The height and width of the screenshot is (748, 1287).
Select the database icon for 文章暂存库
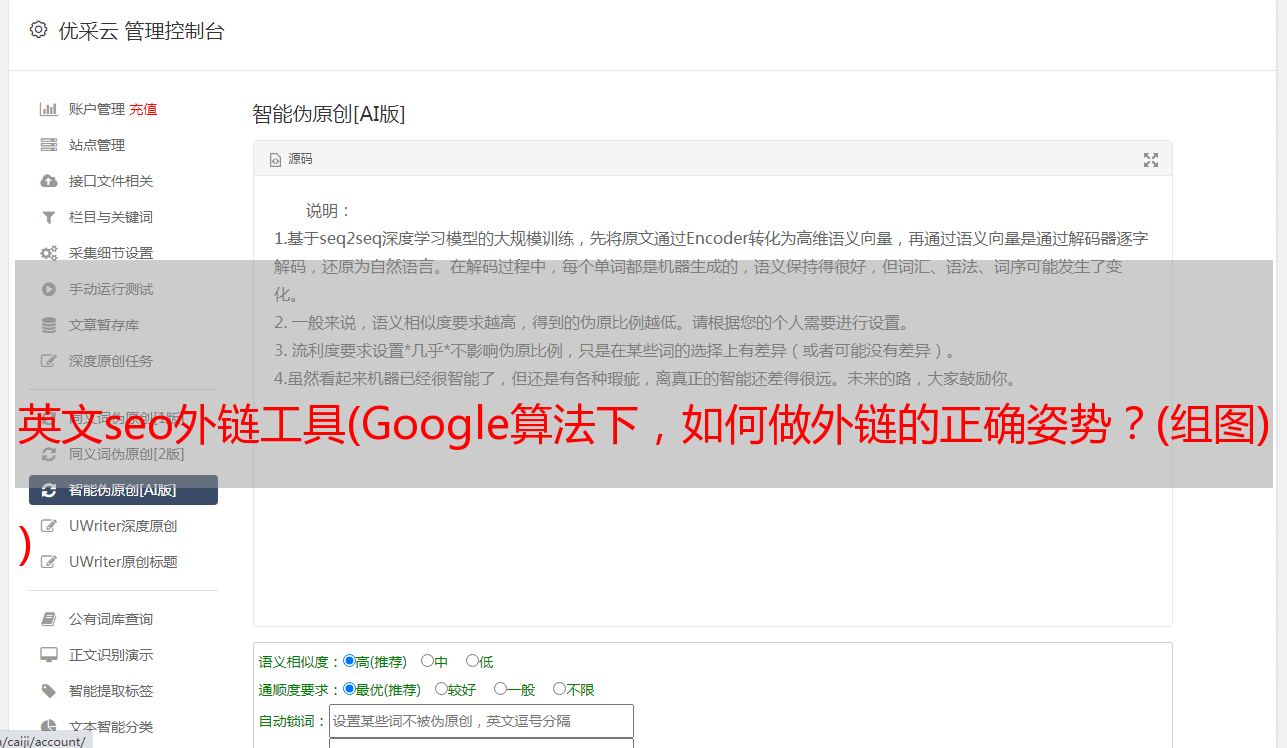point(48,325)
